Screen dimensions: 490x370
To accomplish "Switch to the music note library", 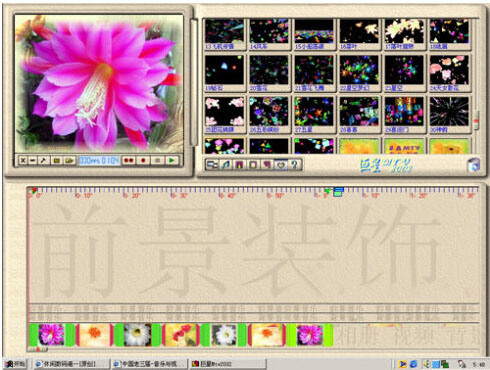I will [226, 164].
